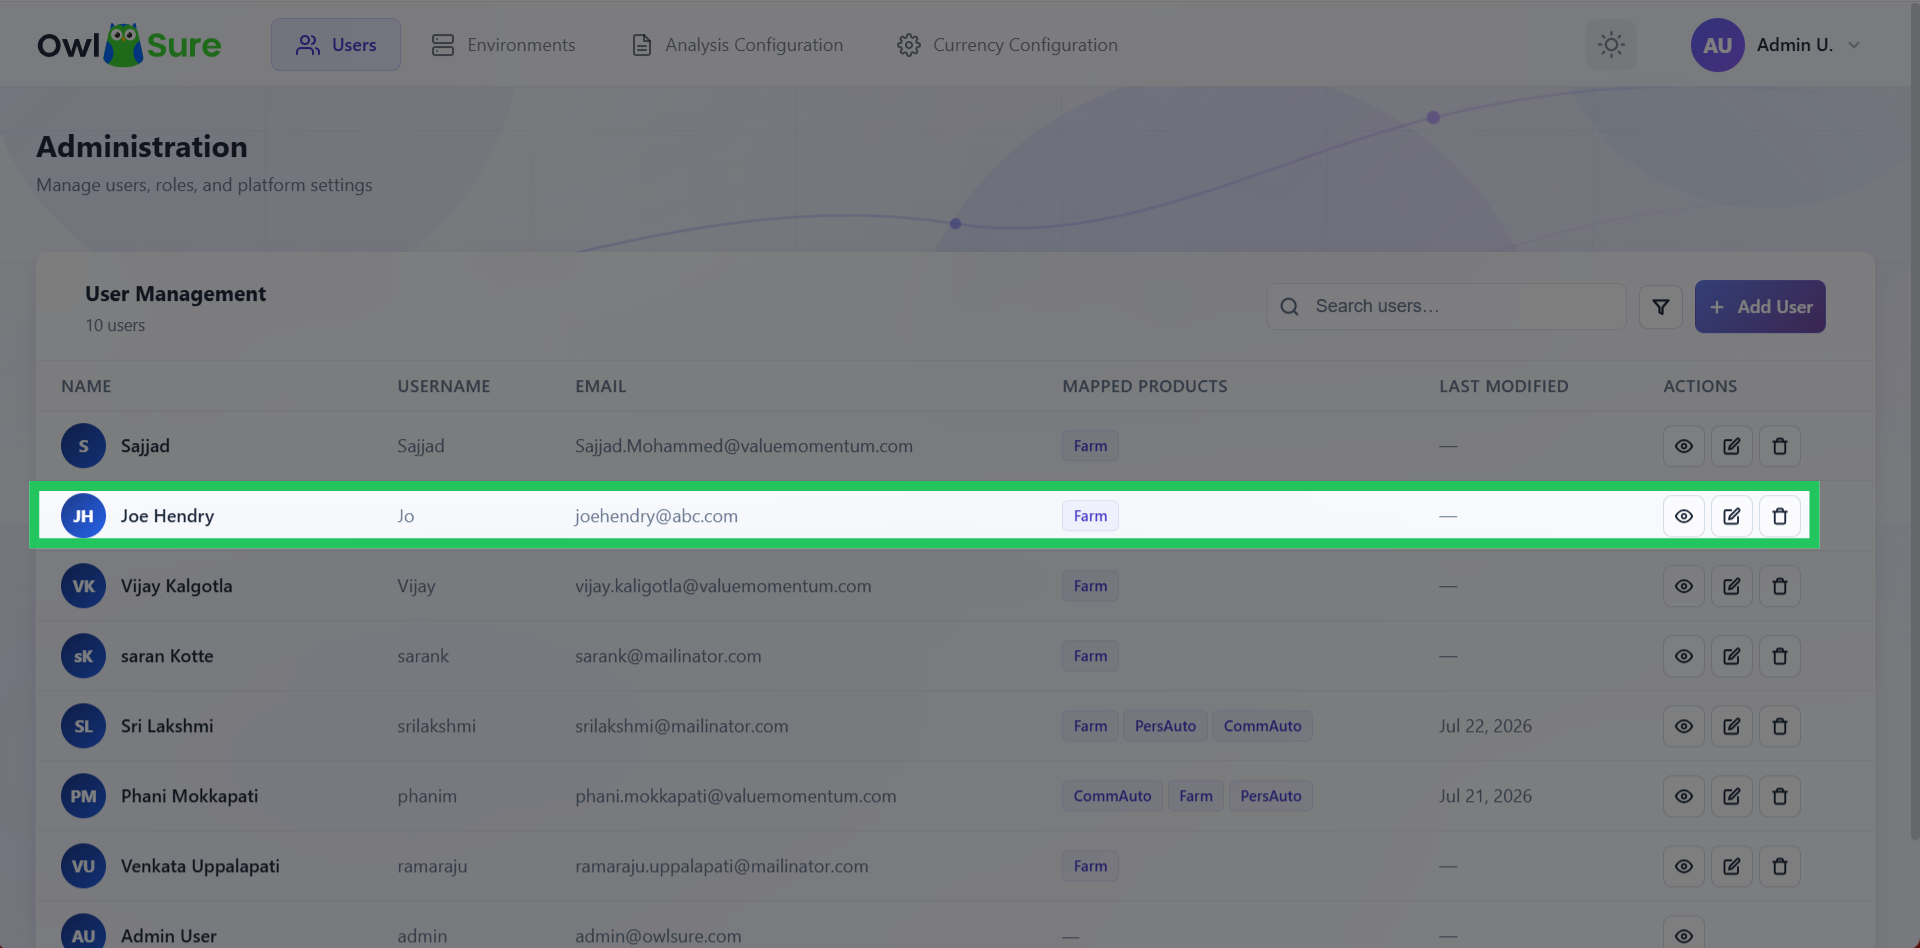This screenshot has height=948, width=1920.
Task: Click the NAME column header
Action: 86,386
